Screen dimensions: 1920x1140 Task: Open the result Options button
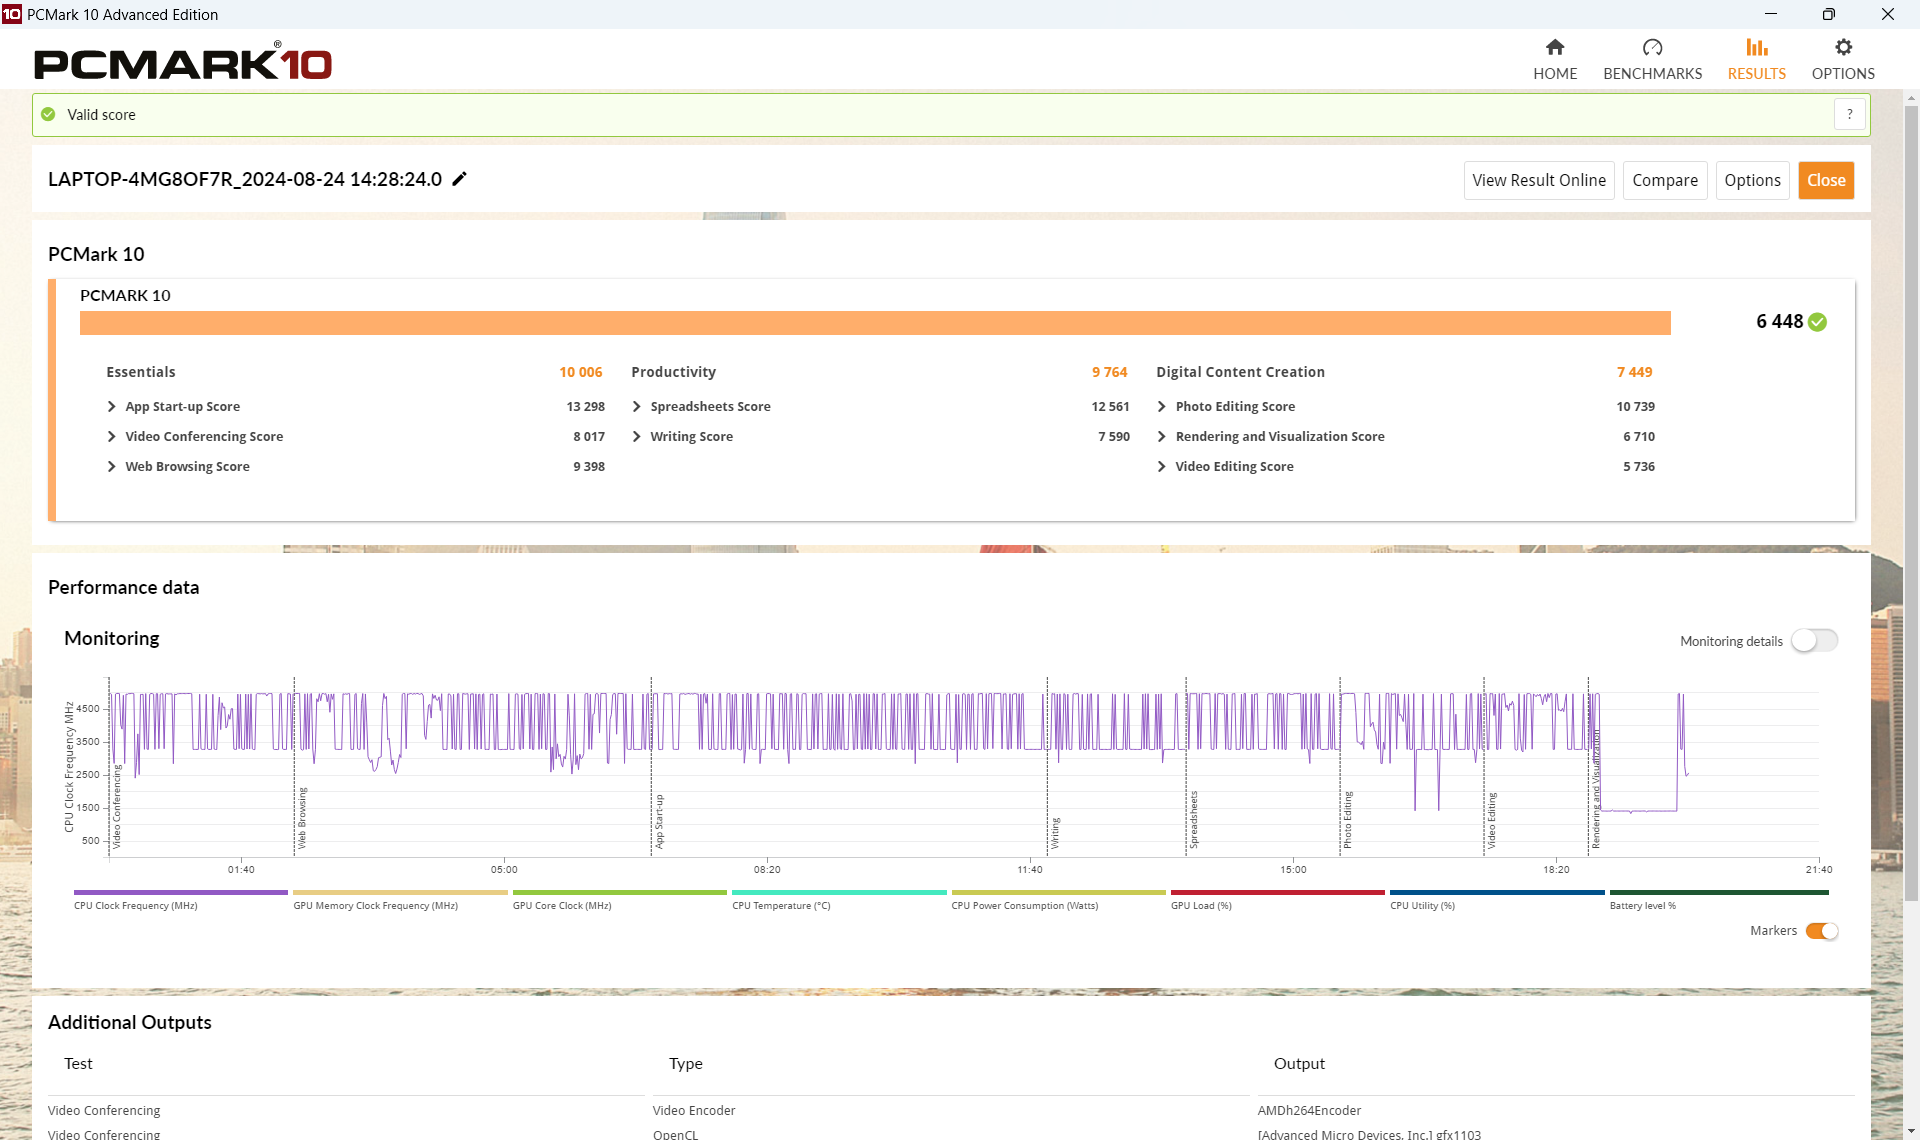[1752, 180]
